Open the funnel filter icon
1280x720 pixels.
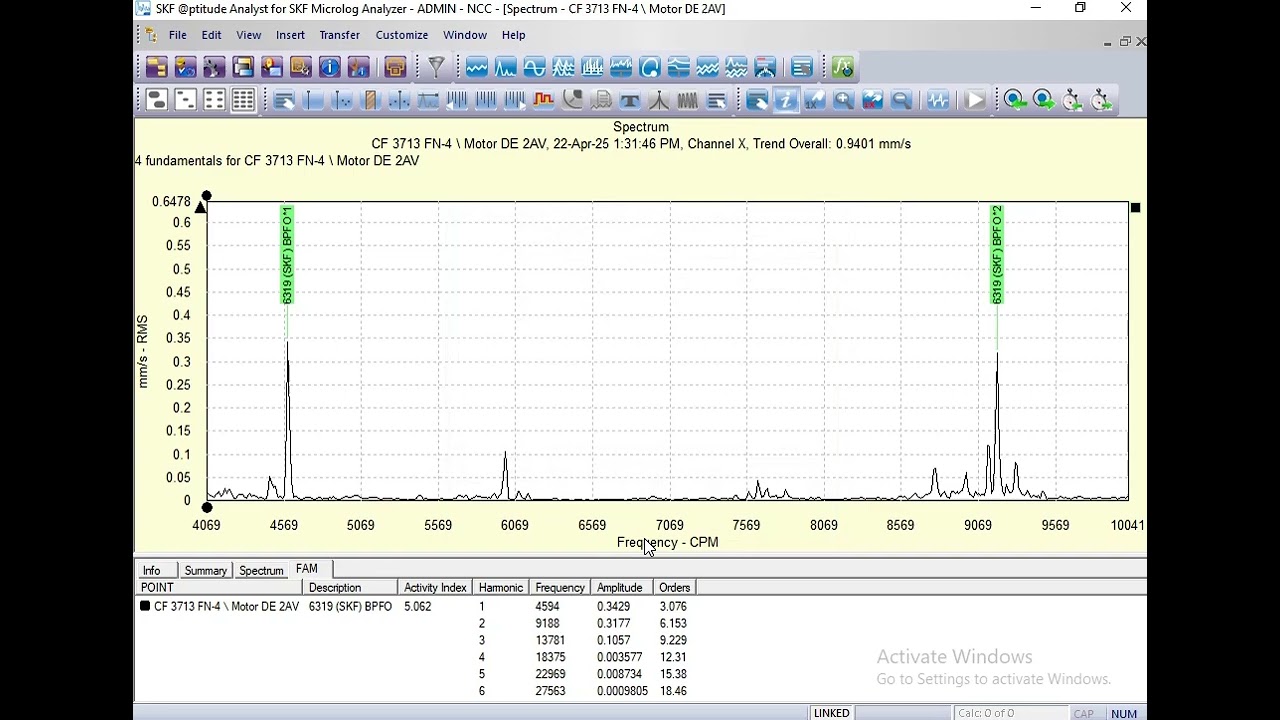pos(436,68)
